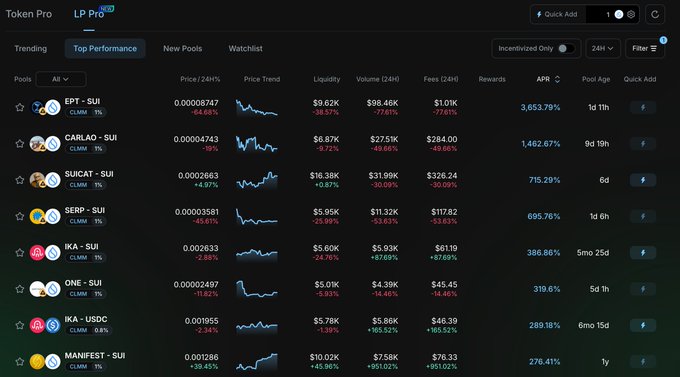Star the IKA - SUI pool
The width and height of the screenshot is (680, 377).
(x=20, y=252)
